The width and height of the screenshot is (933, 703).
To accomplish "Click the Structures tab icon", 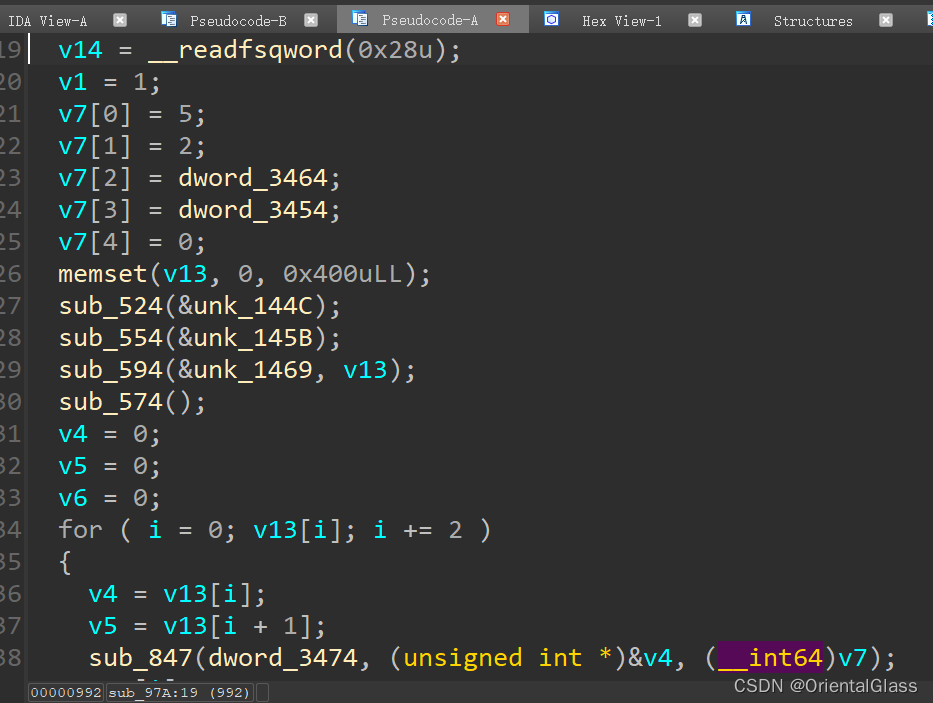I will pos(743,20).
